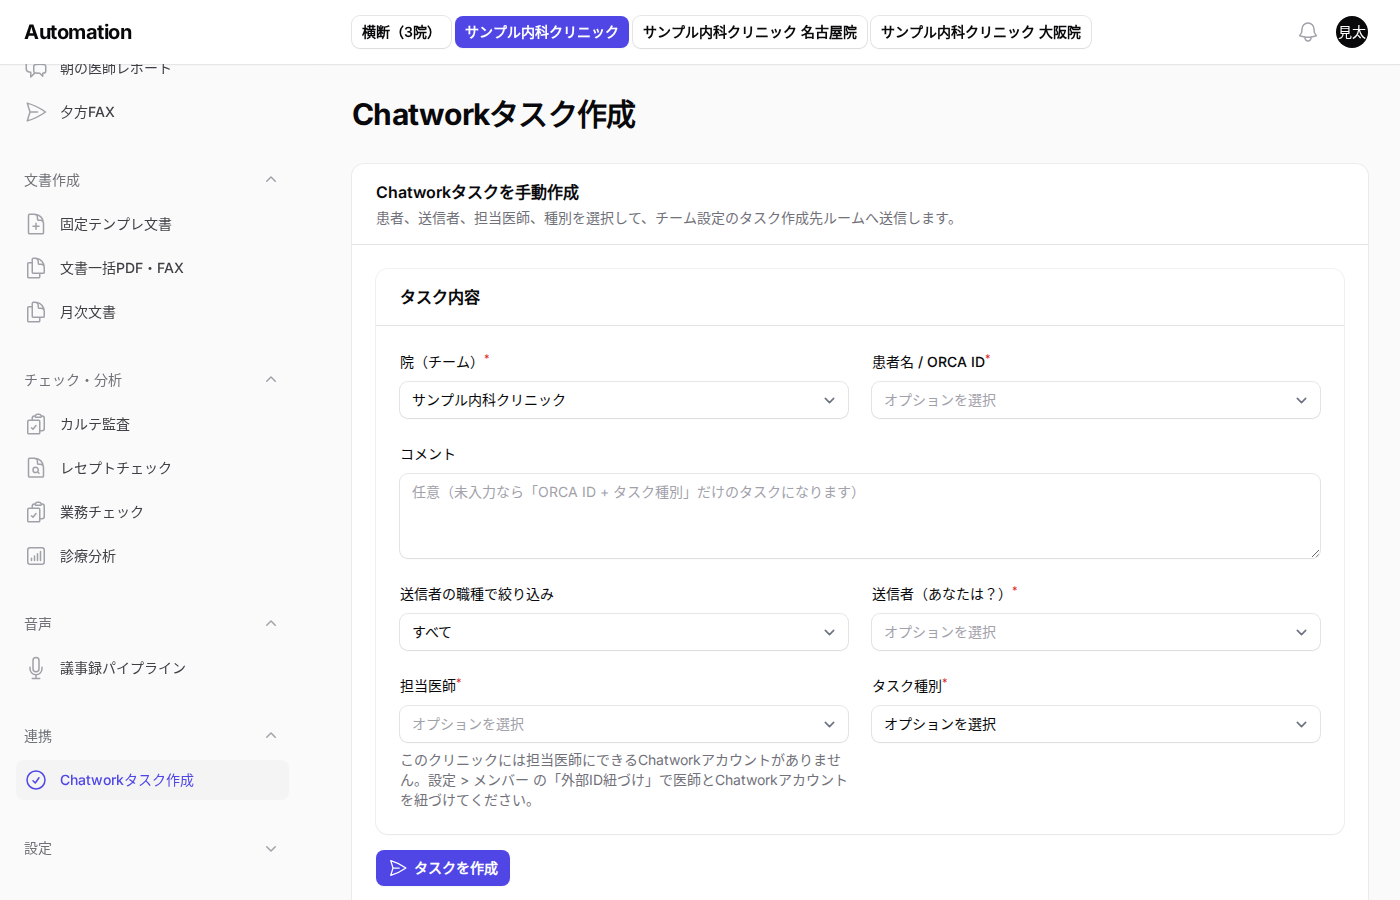Open the 患者名 / ORCA ID dropdown
1400x900 pixels.
point(1096,400)
